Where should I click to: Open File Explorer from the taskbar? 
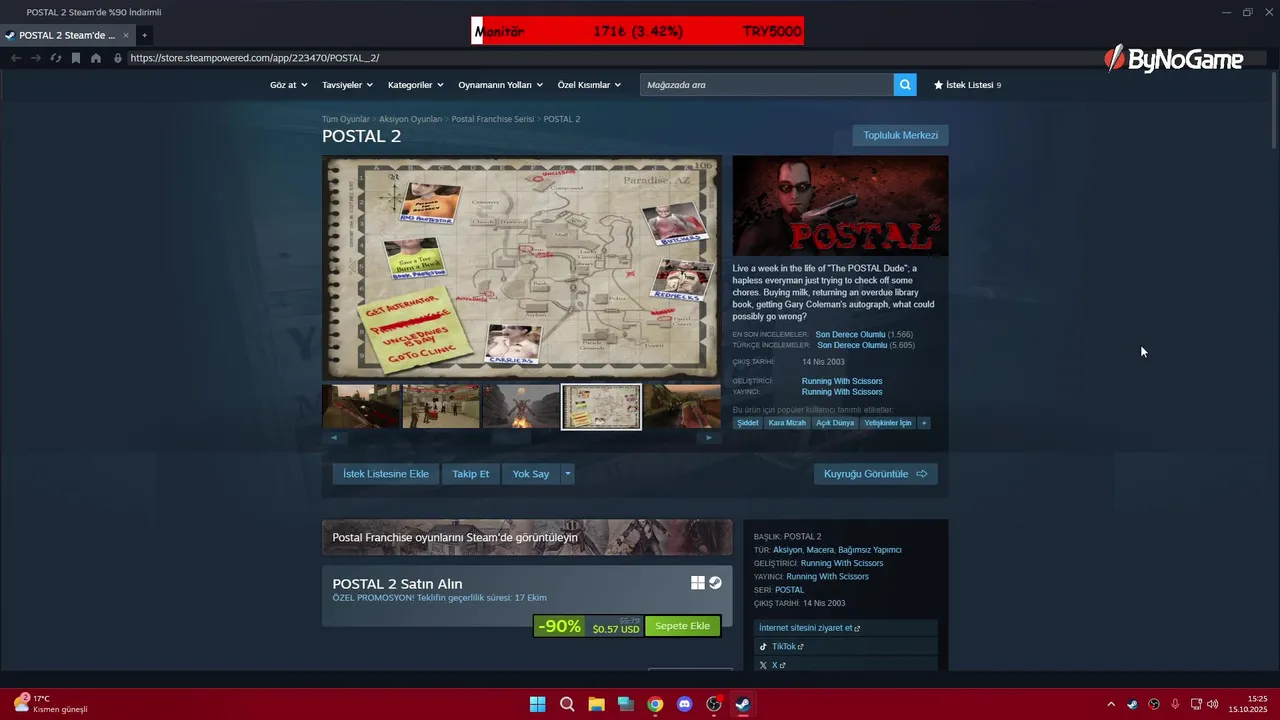point(596,704)
